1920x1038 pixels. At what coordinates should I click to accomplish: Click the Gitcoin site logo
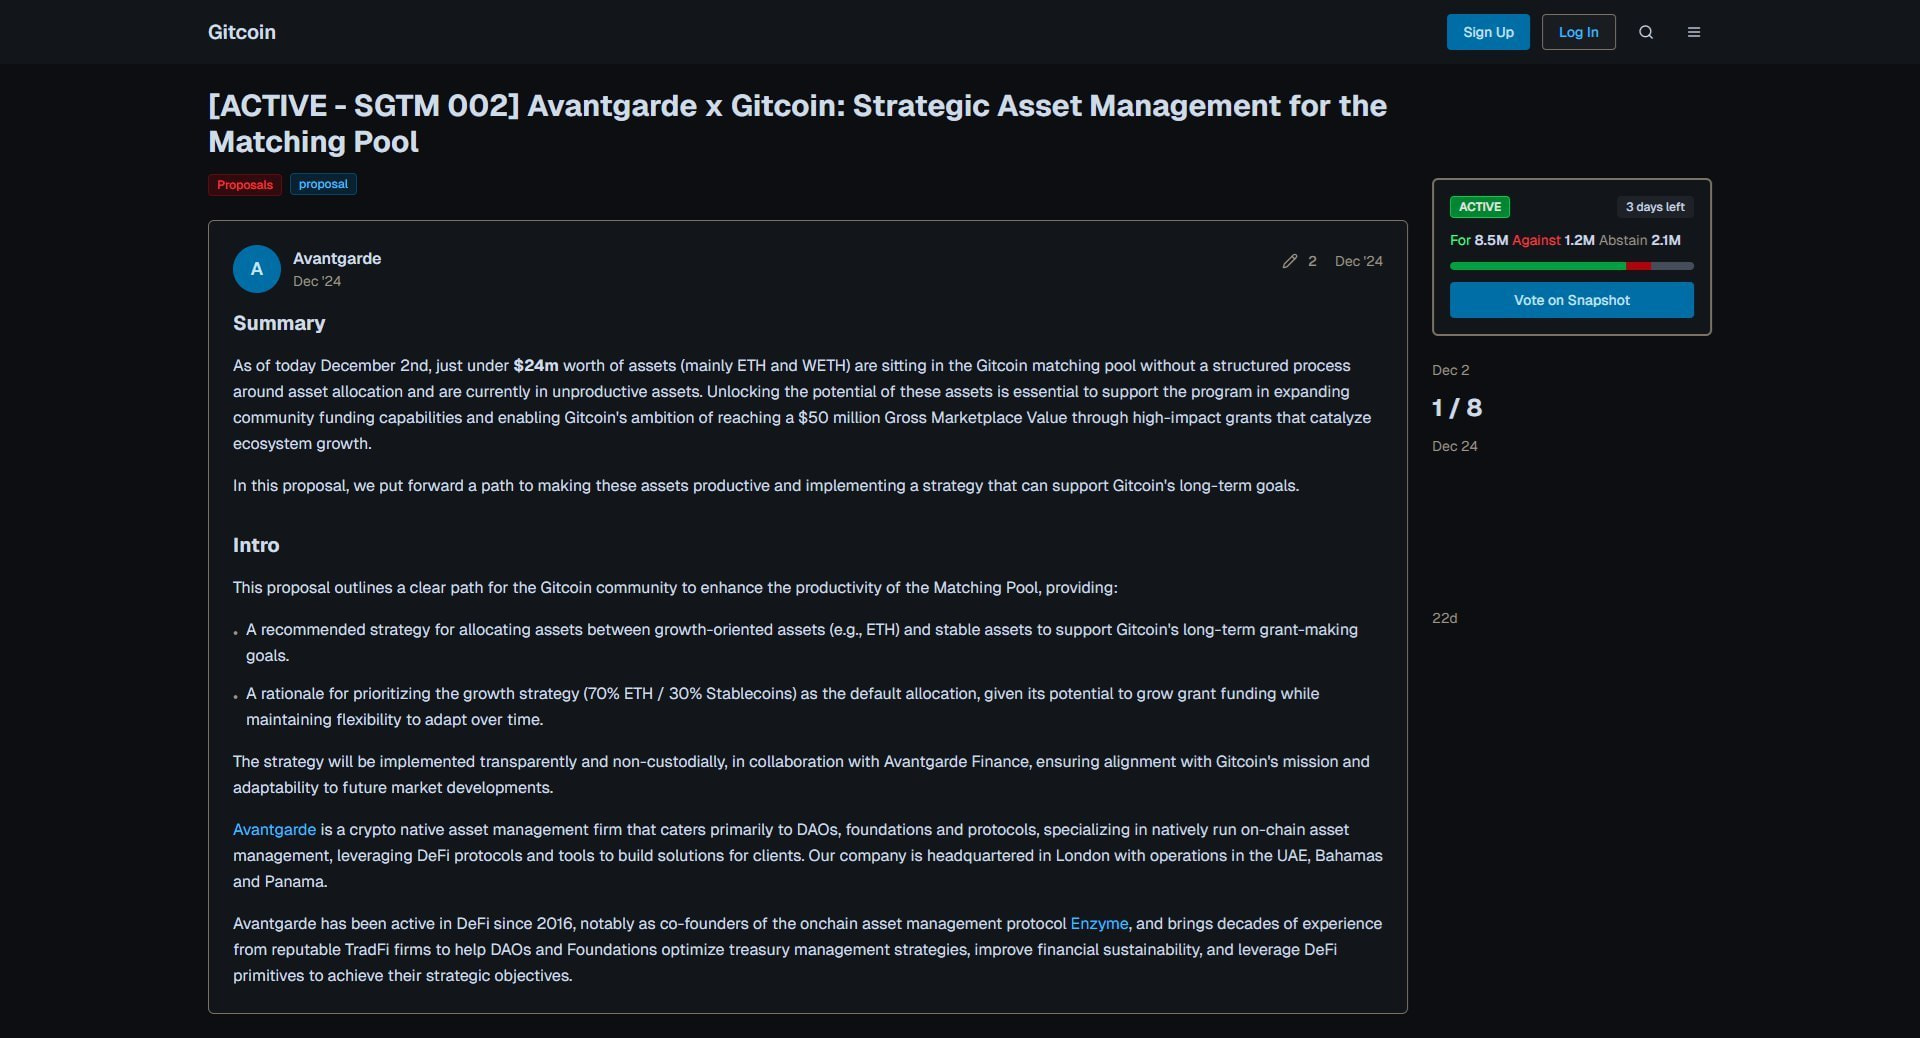241,32
